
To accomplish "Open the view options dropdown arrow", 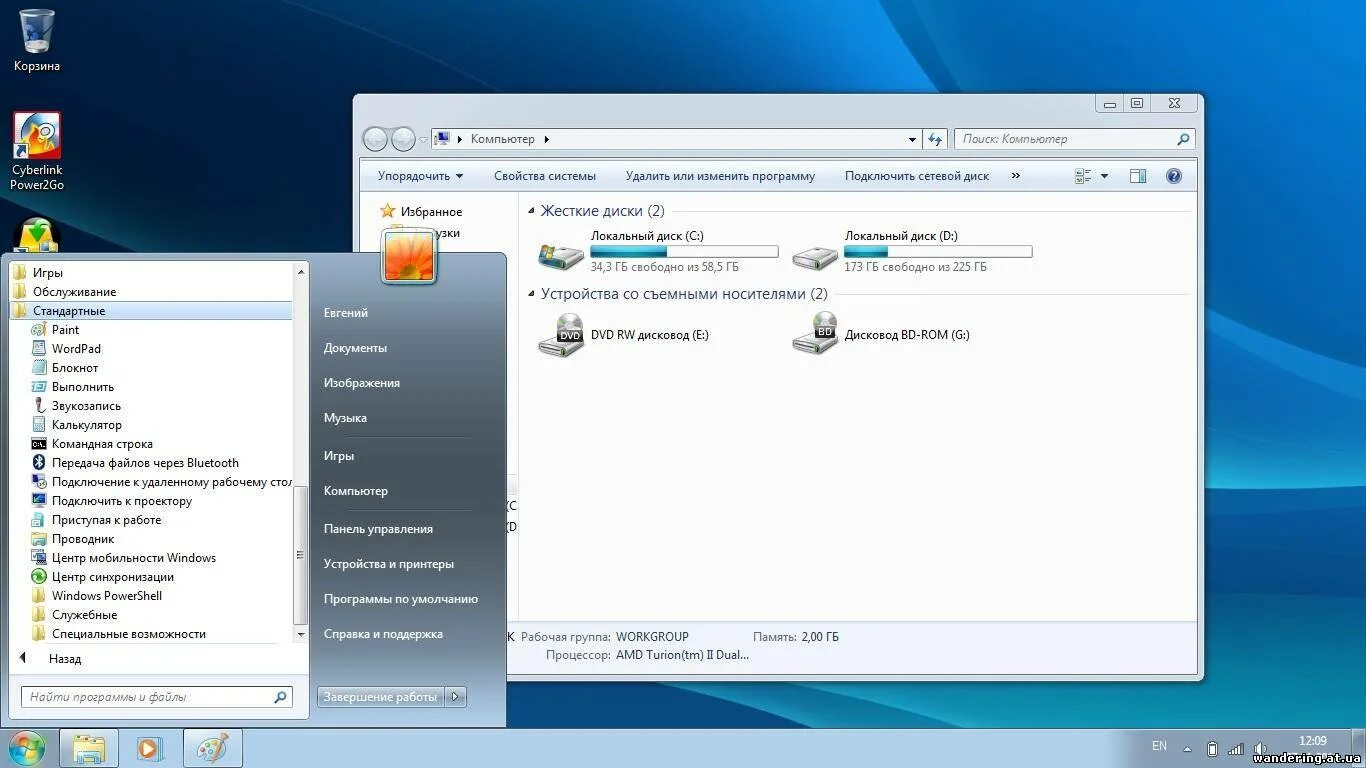I will [1104, 176].
